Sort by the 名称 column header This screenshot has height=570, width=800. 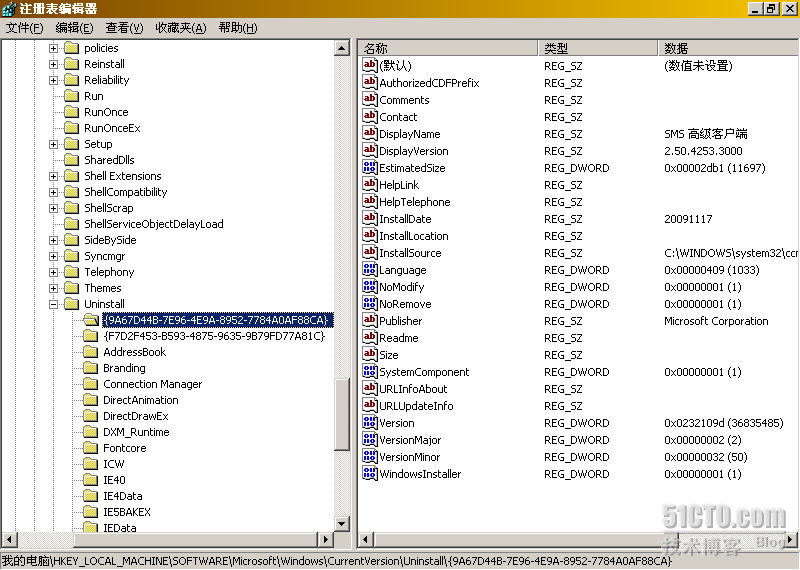pyautogui.click(x=448, y=48)
